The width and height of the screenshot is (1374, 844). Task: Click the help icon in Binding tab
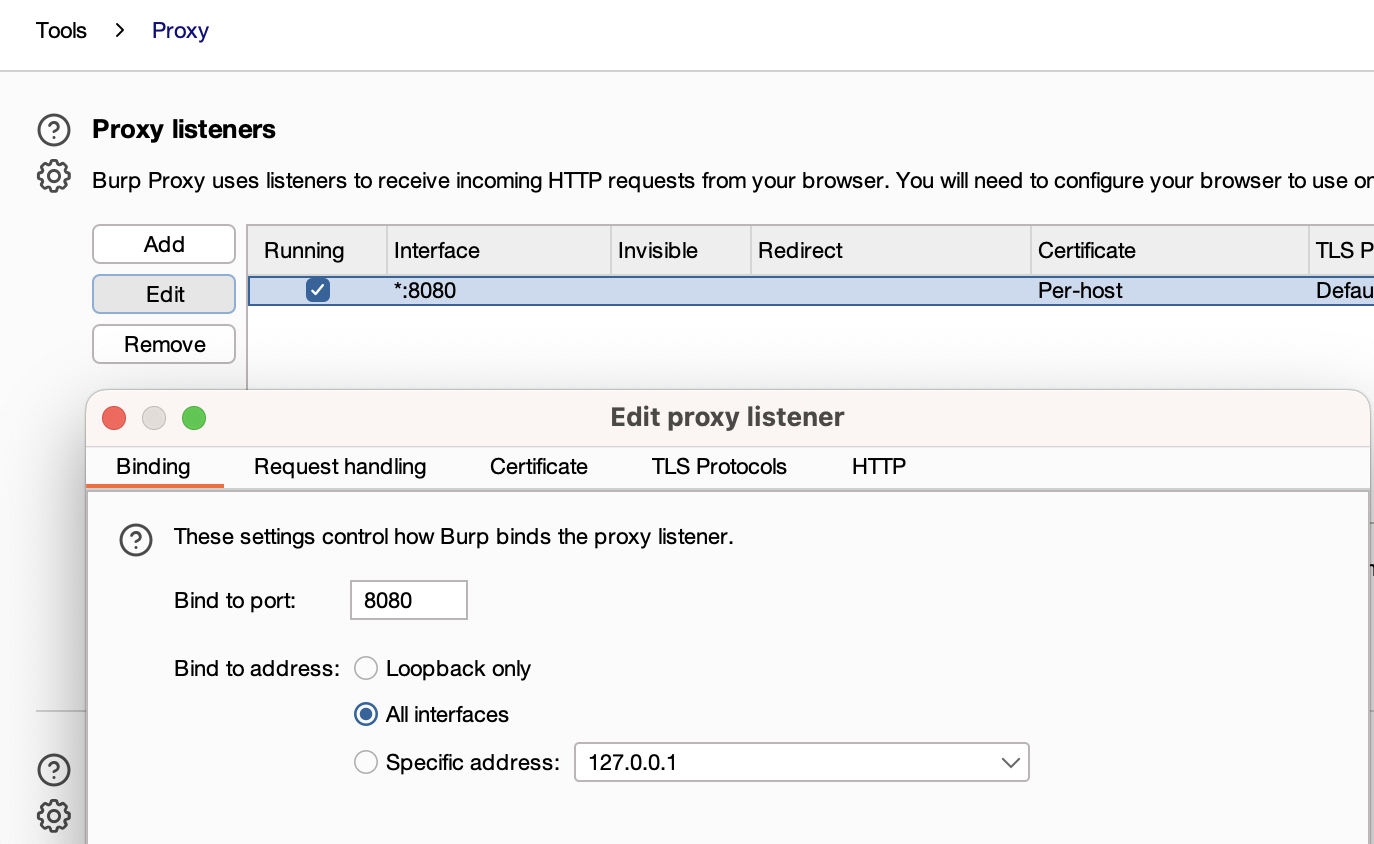pyautogui.click(x=136, y=540)
